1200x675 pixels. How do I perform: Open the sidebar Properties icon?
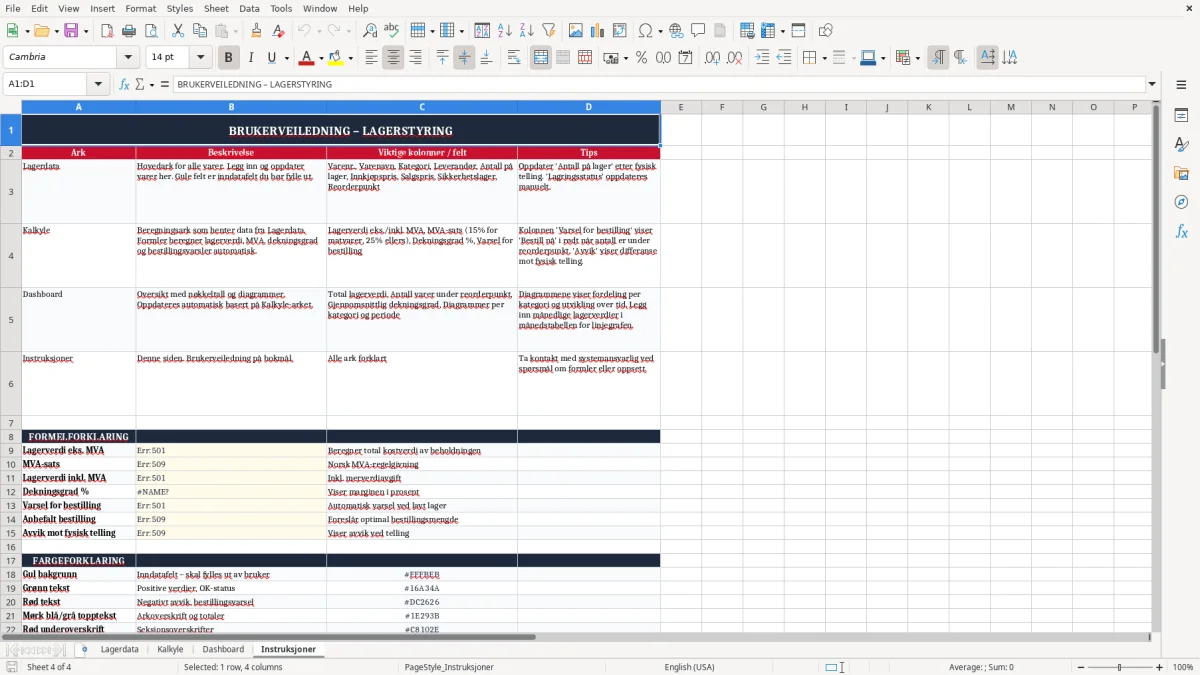point(1181,115)
